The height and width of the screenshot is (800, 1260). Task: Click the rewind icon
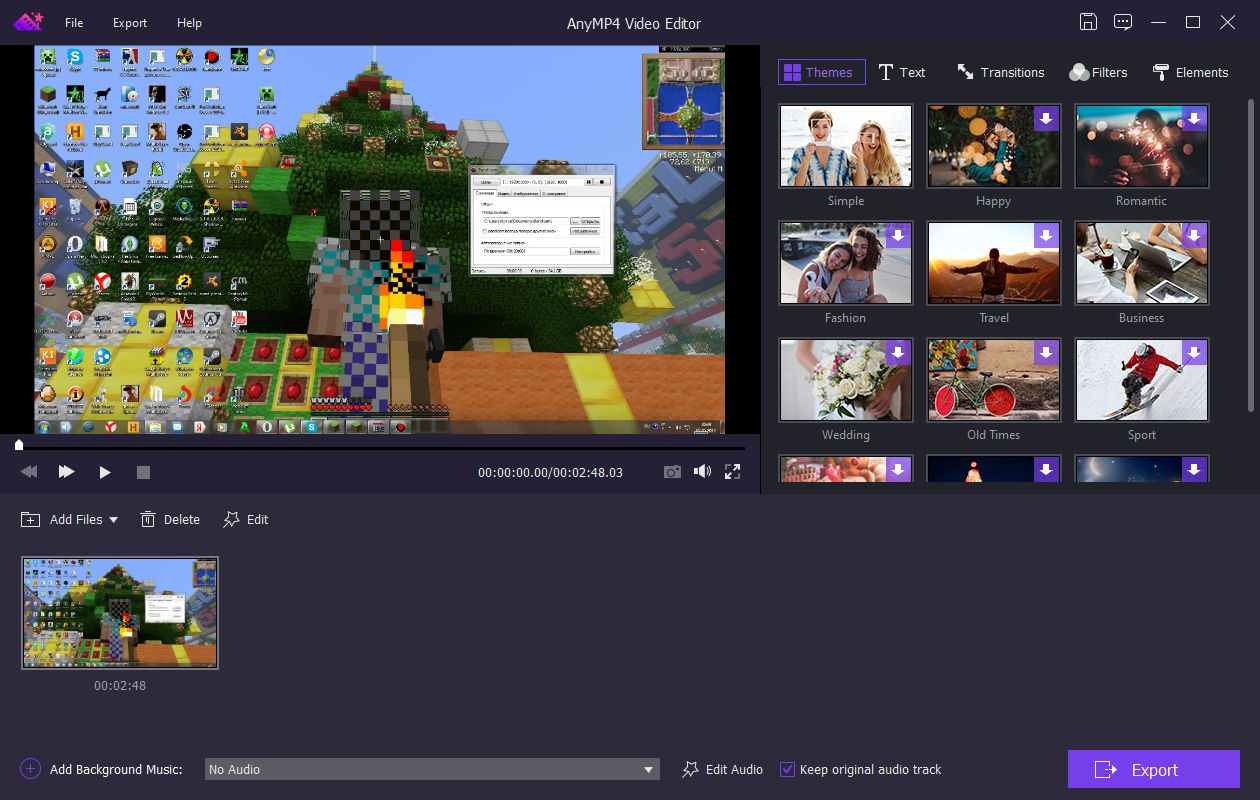tap(29, 472)
